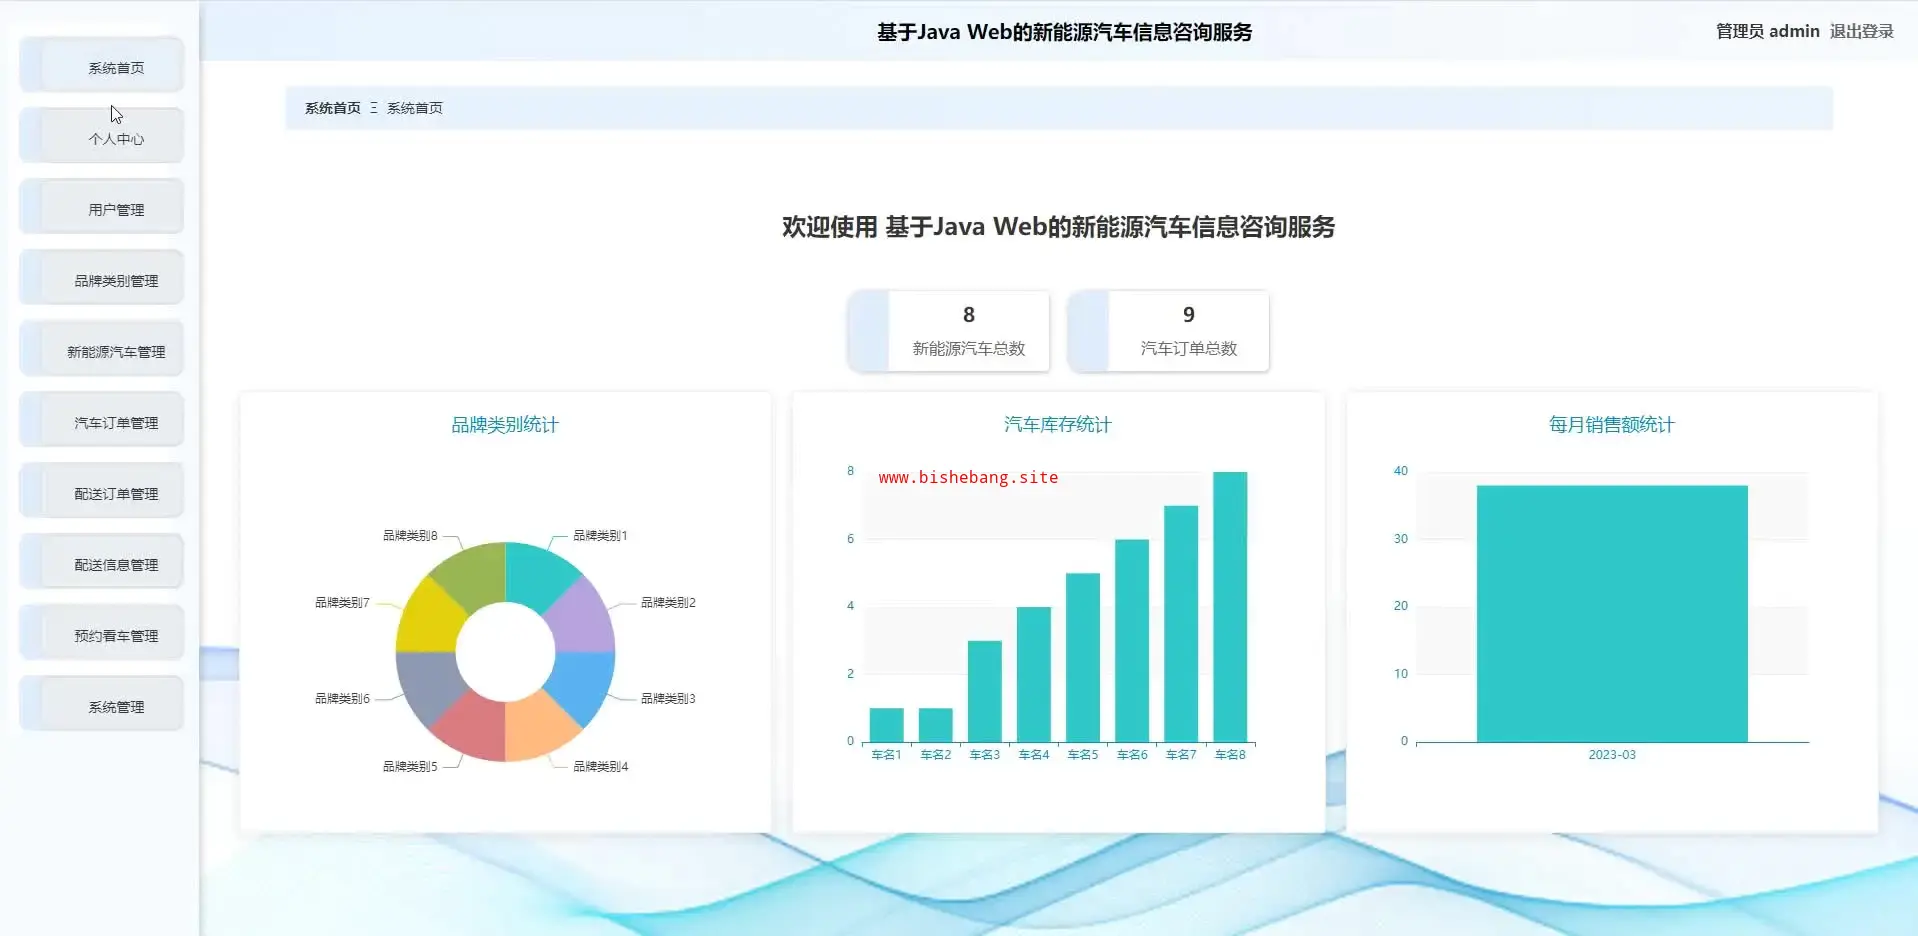Click the 车名8 axis label
This screenshot has width=1918, height=936.
(x=1229, y=755)
